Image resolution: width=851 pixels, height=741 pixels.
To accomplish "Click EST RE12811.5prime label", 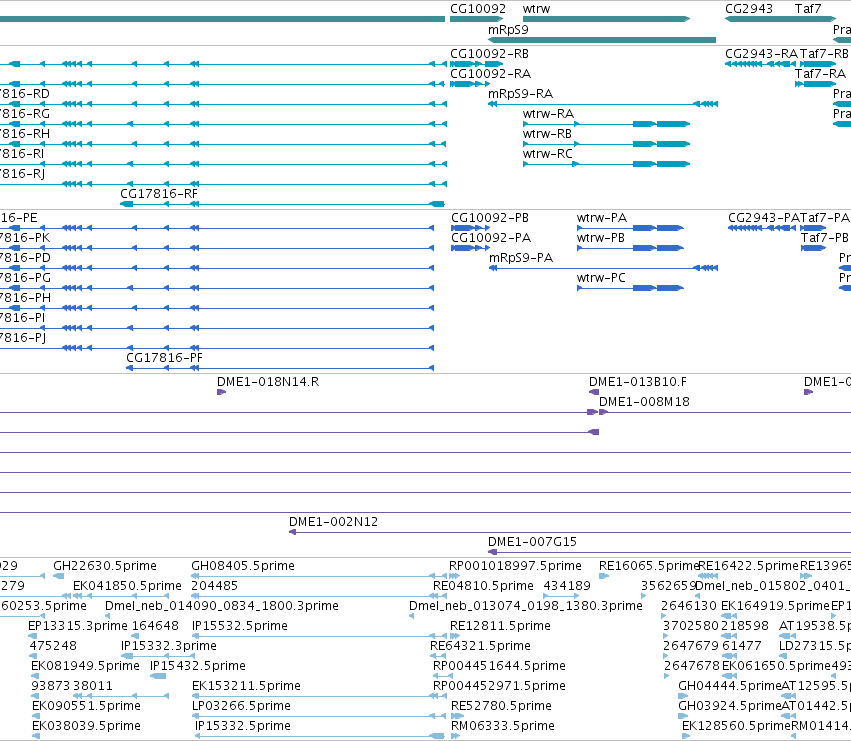I will (500, 626).
